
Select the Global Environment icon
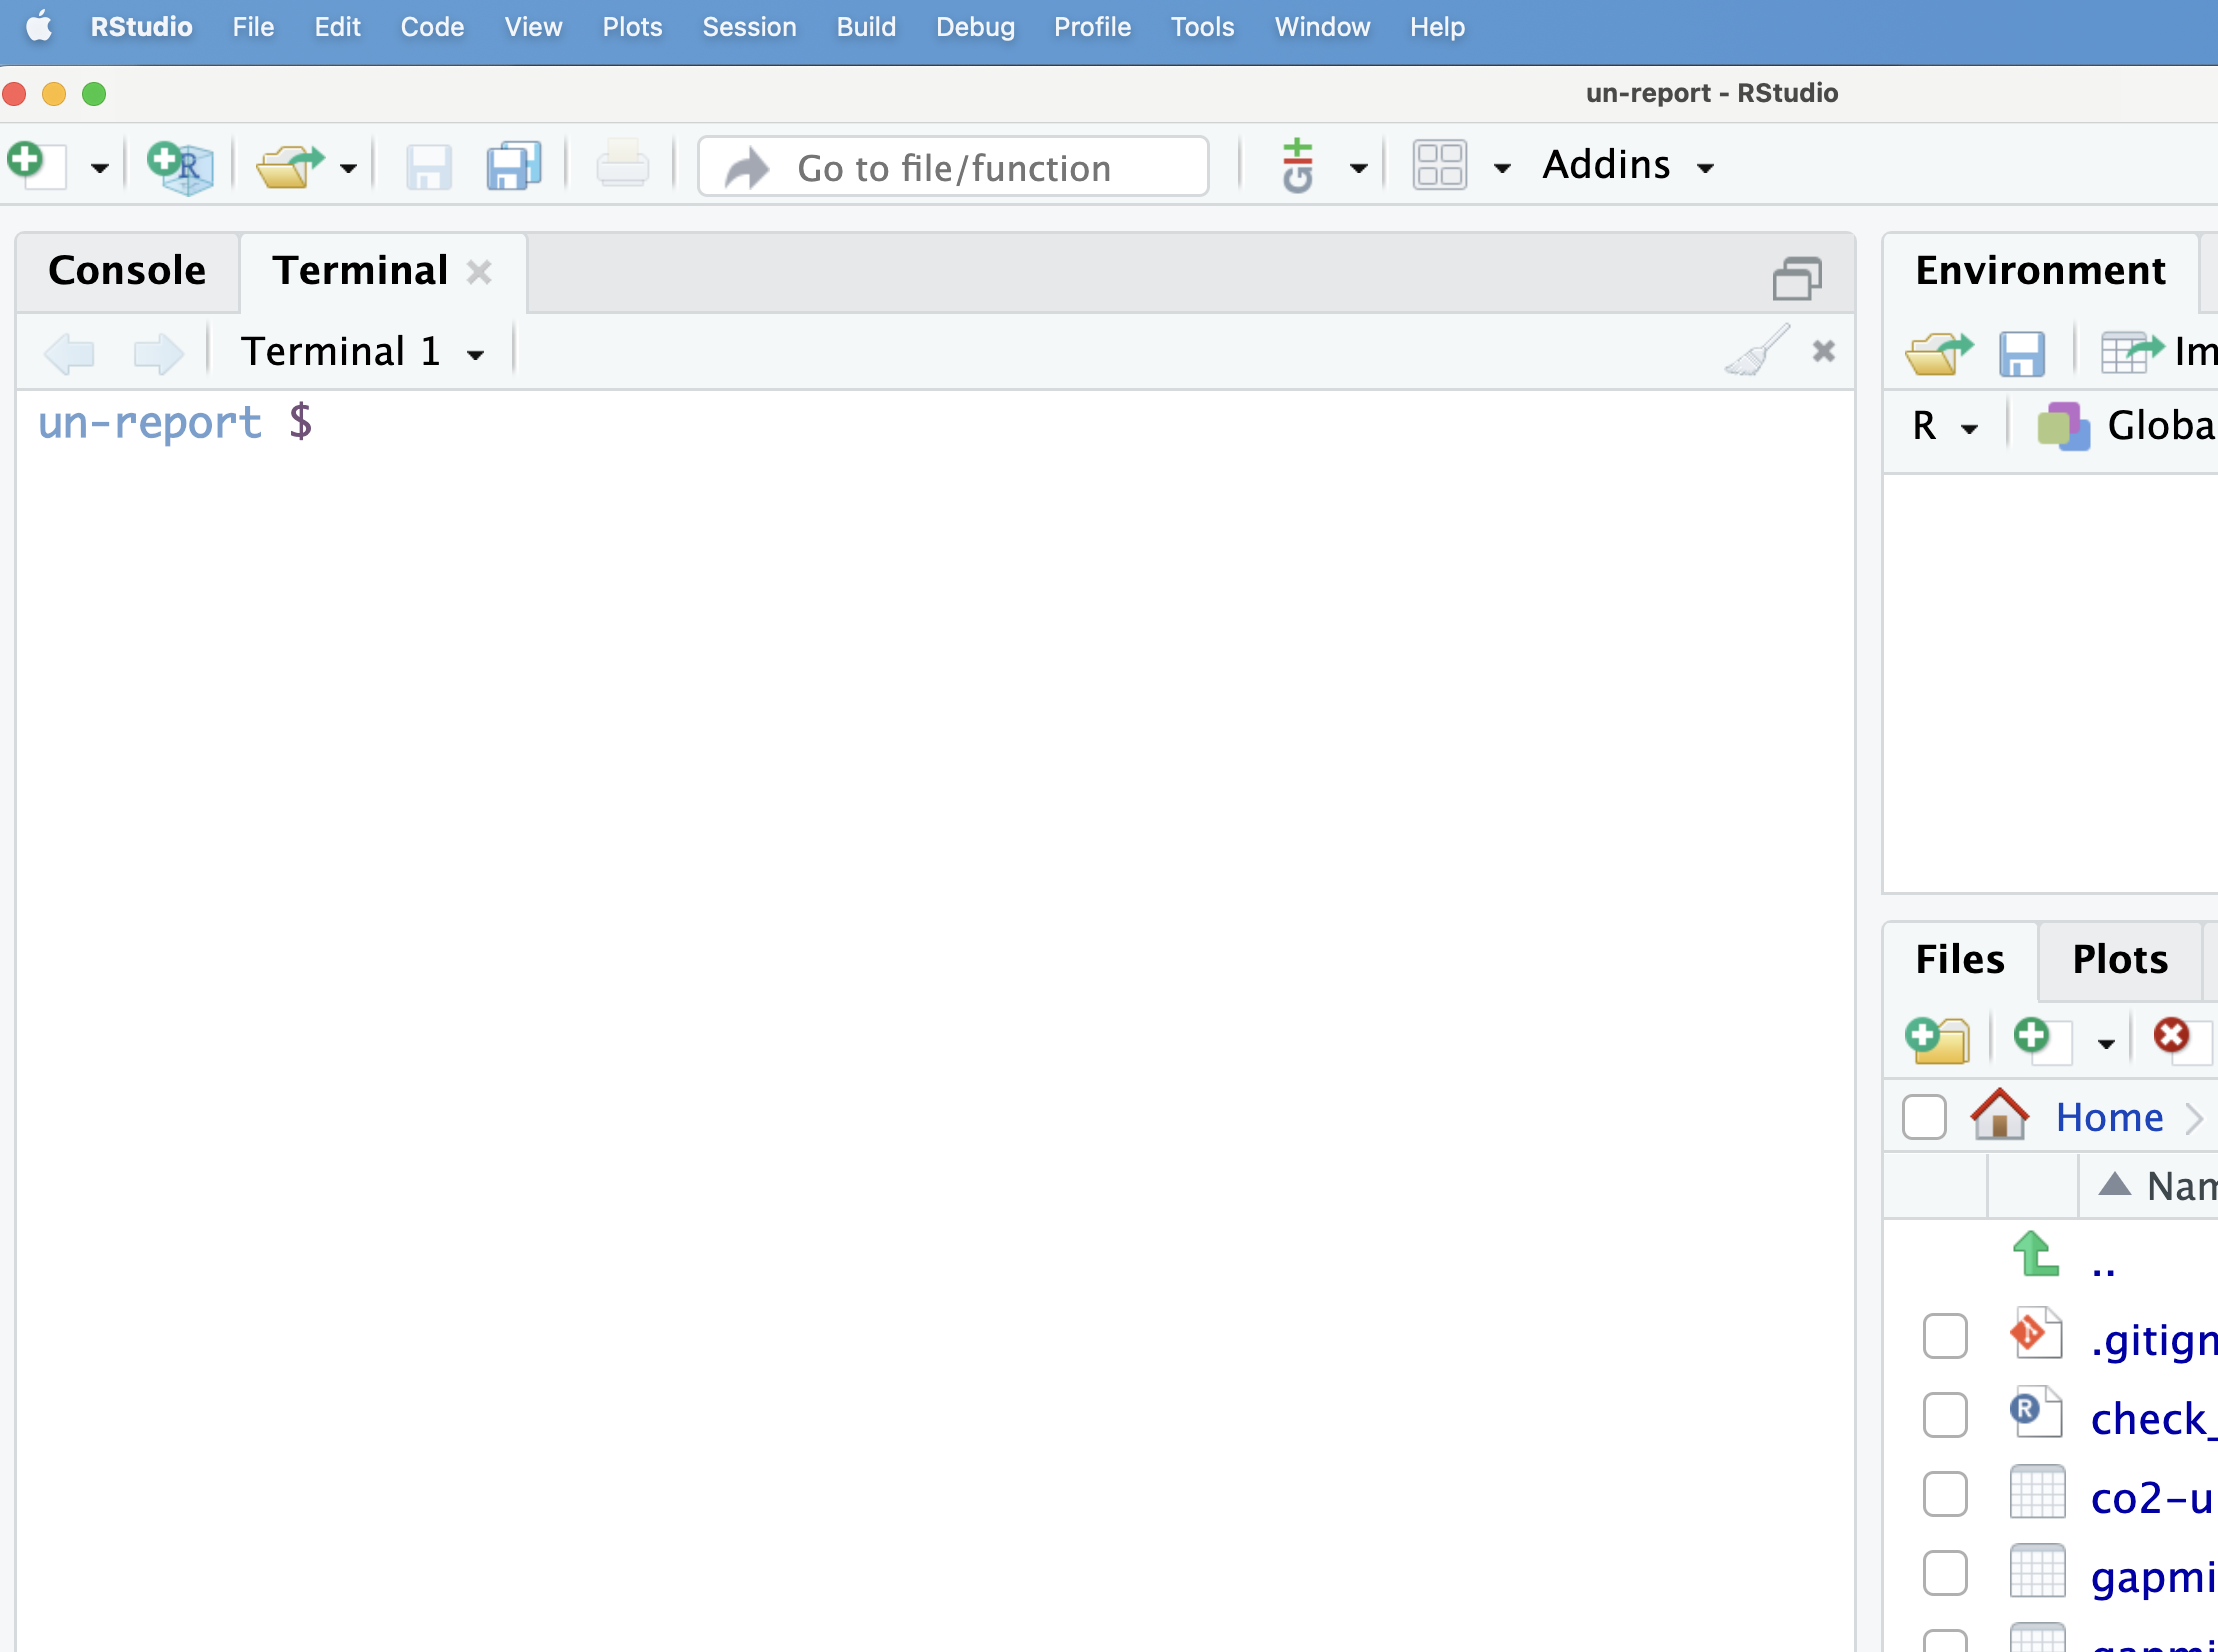[x=2063, y=427]
